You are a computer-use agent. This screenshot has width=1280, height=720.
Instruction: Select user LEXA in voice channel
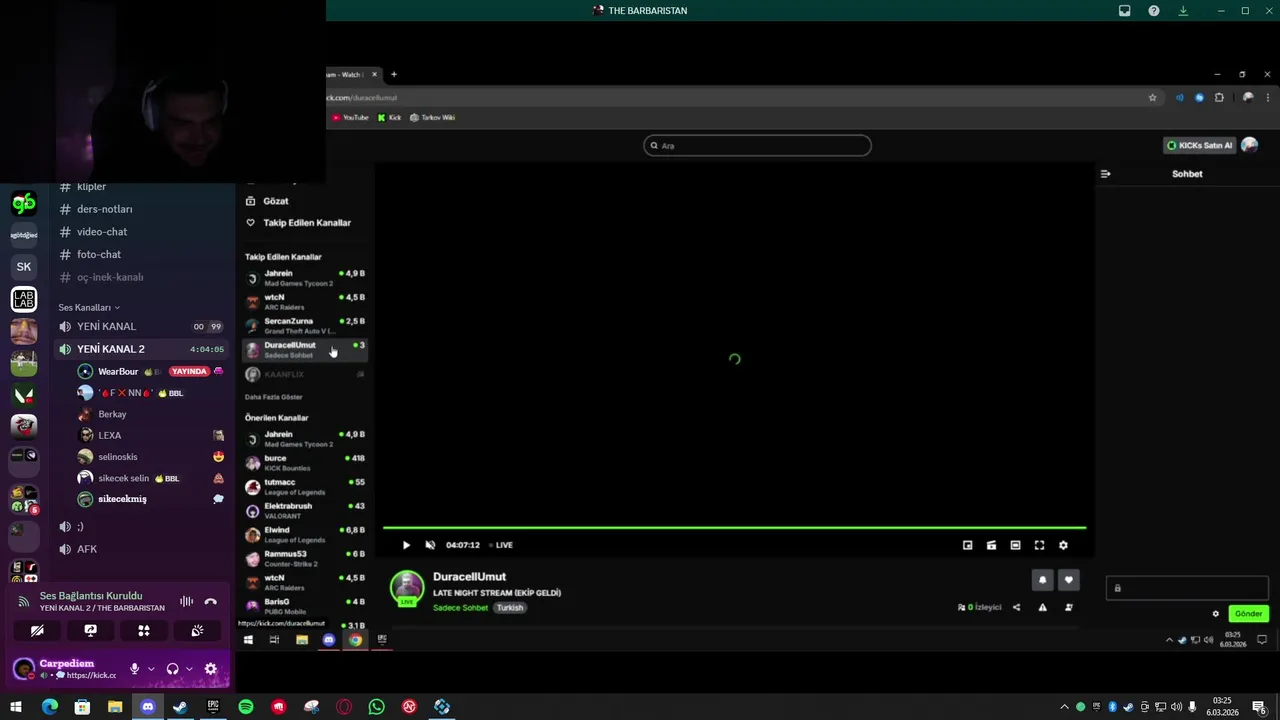pos(150,435)
